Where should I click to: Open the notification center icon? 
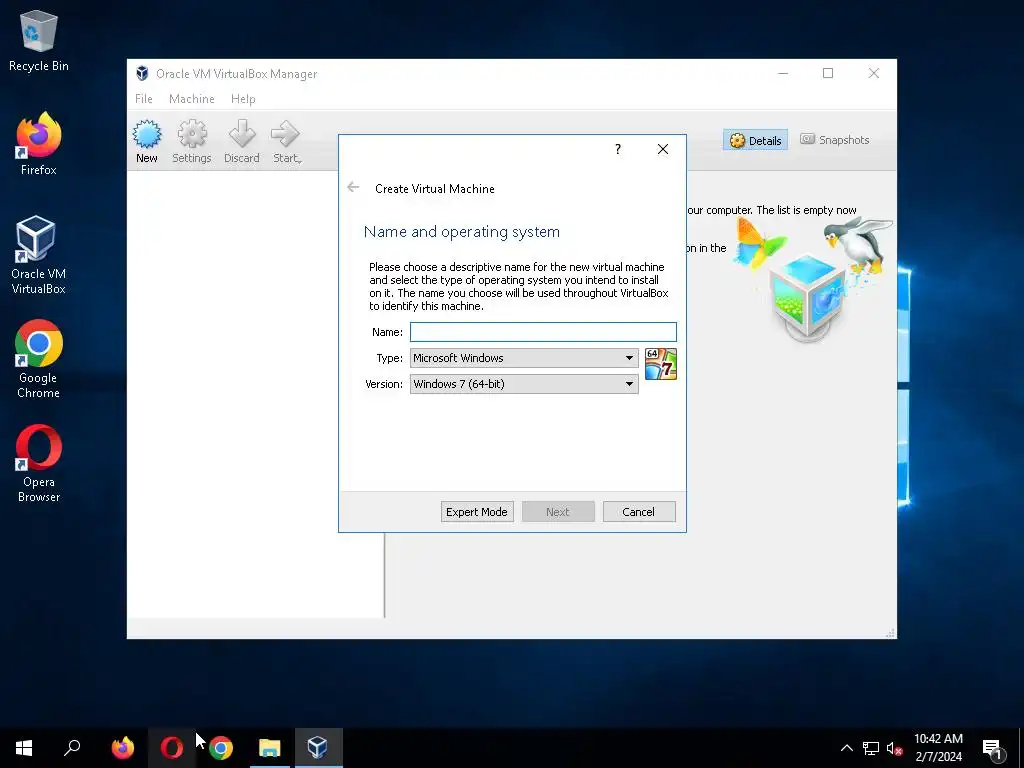tap(993, 748)
